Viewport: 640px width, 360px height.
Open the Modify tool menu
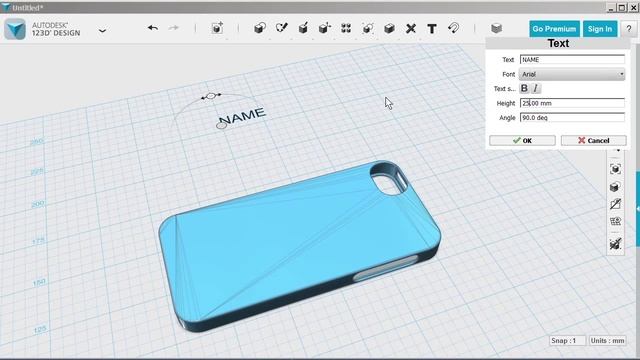pos(324,28)
